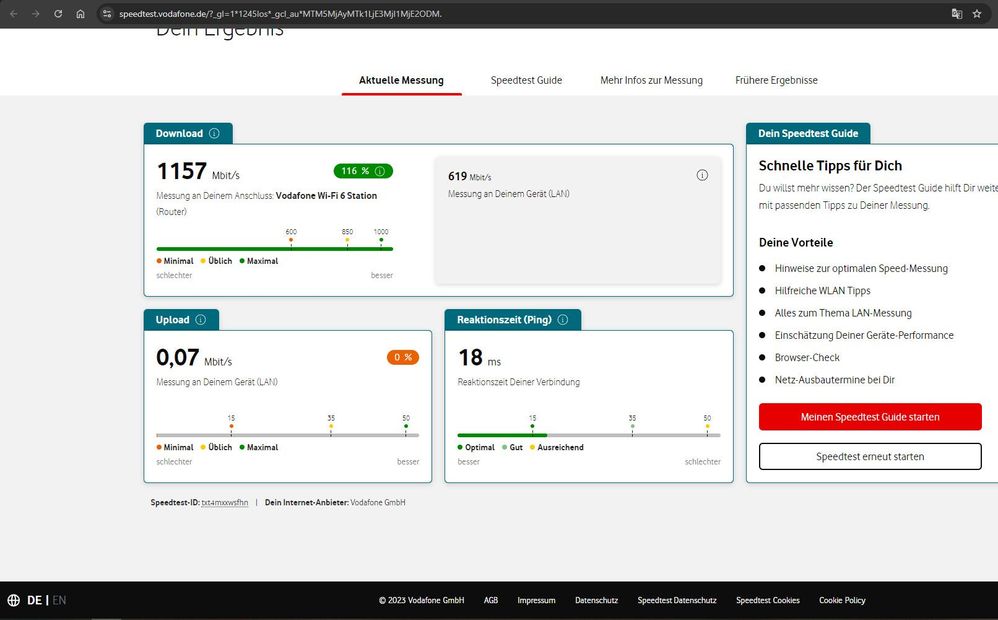Click the browser forward arrow
Viewport: 998px width, 620px height.
36,13
